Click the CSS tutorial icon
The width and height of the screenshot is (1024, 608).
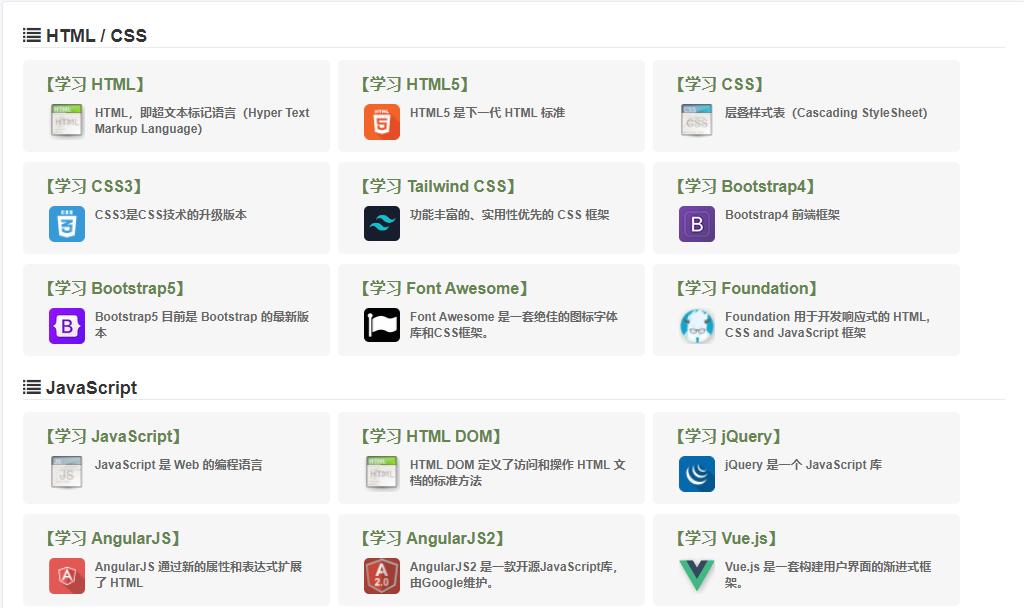point(697,121)
